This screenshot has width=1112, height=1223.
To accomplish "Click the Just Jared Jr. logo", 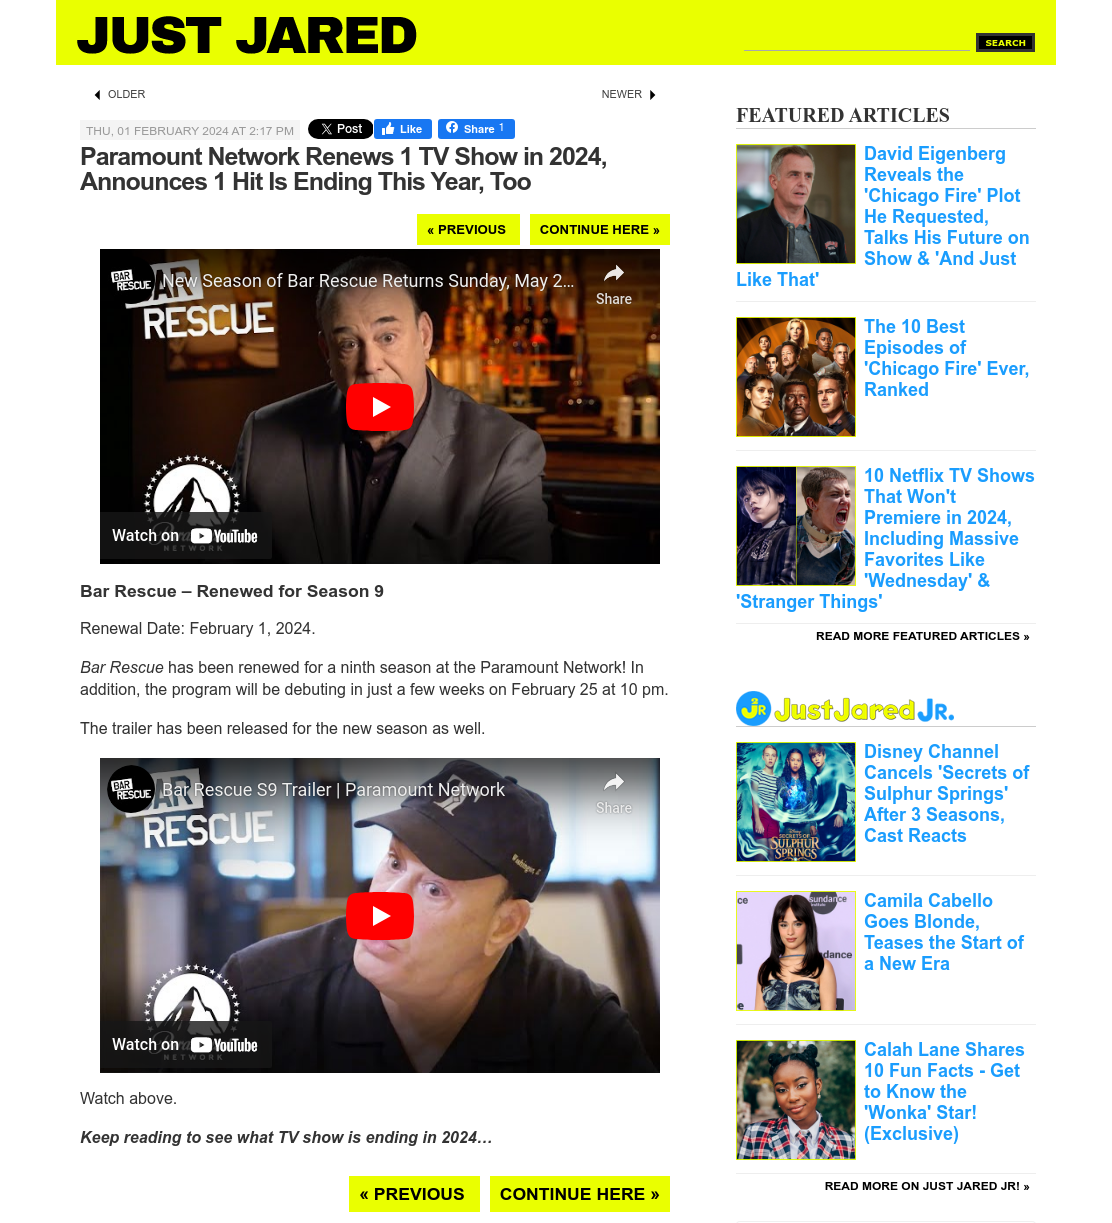I will coord(846,708).
